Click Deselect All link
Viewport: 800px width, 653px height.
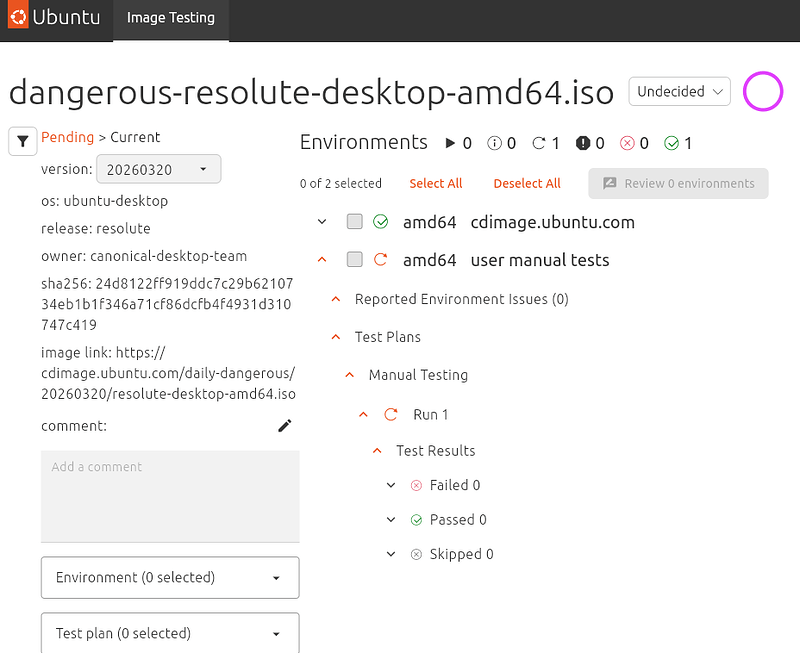point(527,184)
